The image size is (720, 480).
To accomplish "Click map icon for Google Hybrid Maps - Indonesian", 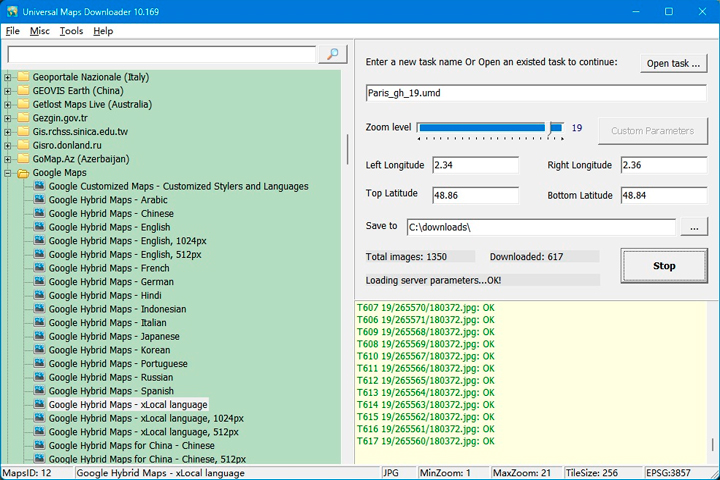I will pos(39,309).
